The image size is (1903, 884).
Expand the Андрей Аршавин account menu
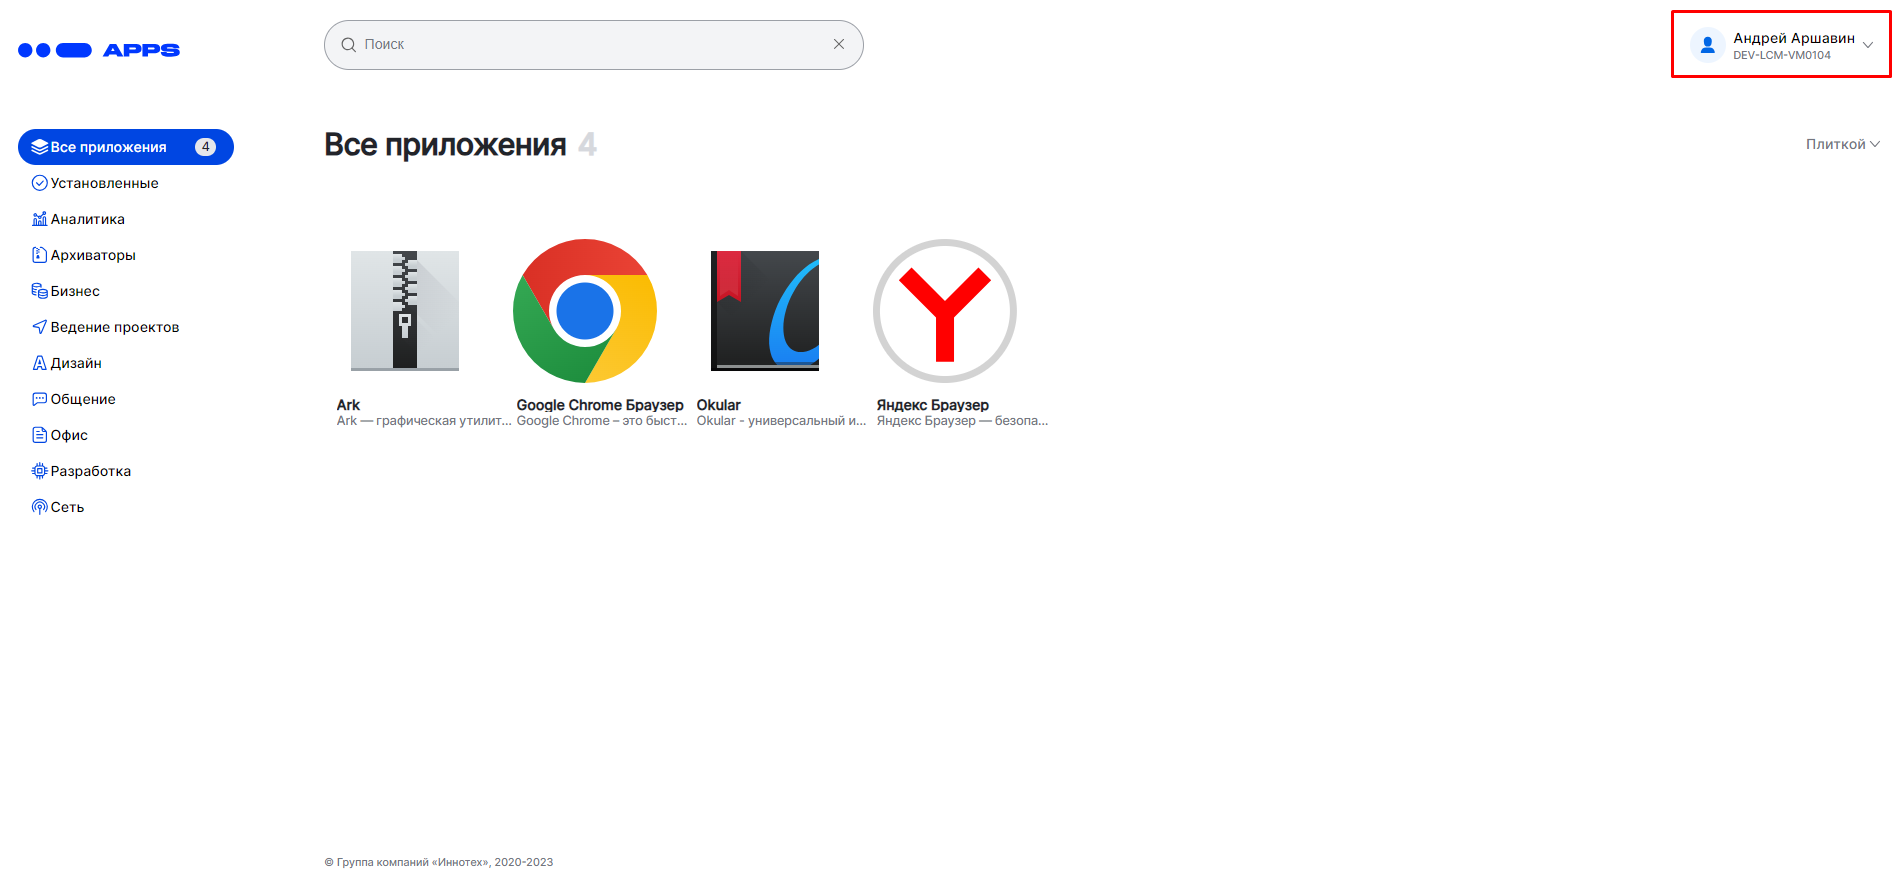[1867, 45]
